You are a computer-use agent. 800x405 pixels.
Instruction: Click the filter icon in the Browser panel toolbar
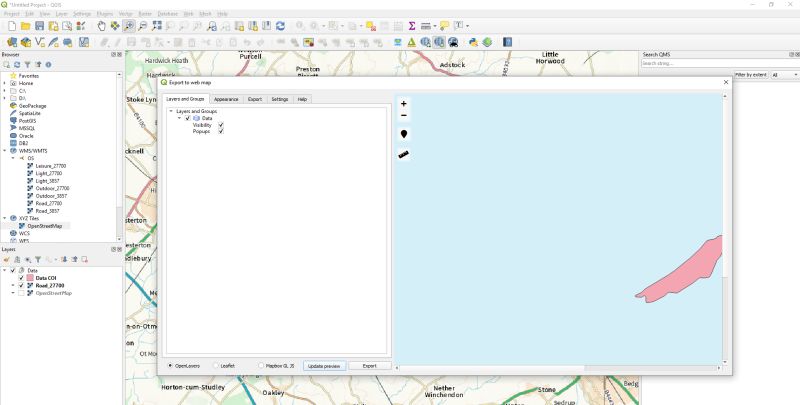click(28, 65)
